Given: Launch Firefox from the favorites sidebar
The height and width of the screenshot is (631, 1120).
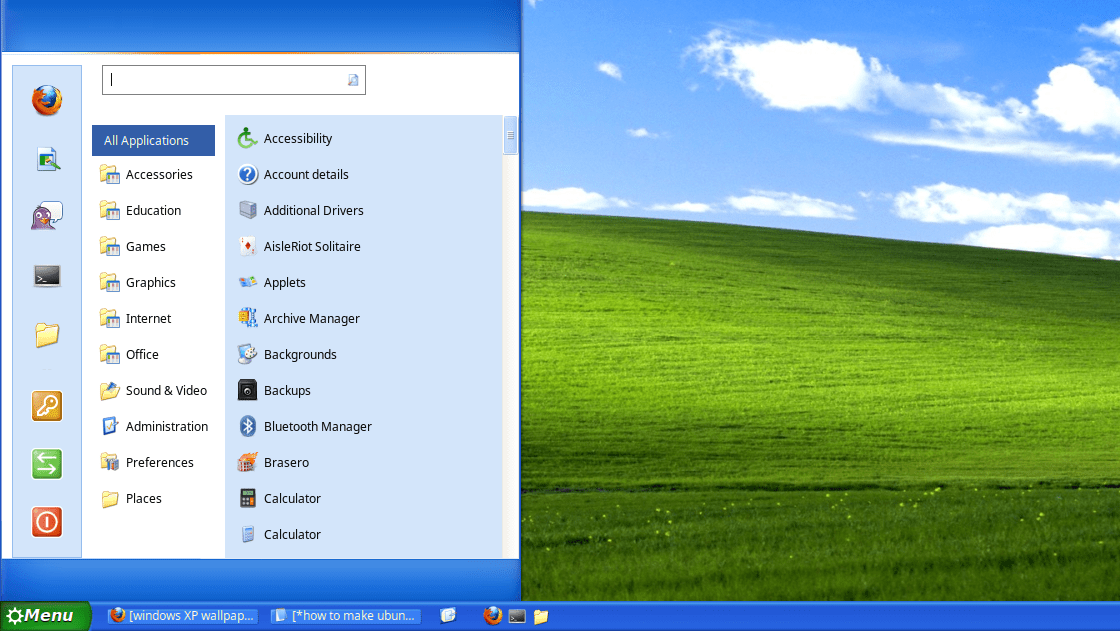Looking at the screenshot, I should pos(47,100).
